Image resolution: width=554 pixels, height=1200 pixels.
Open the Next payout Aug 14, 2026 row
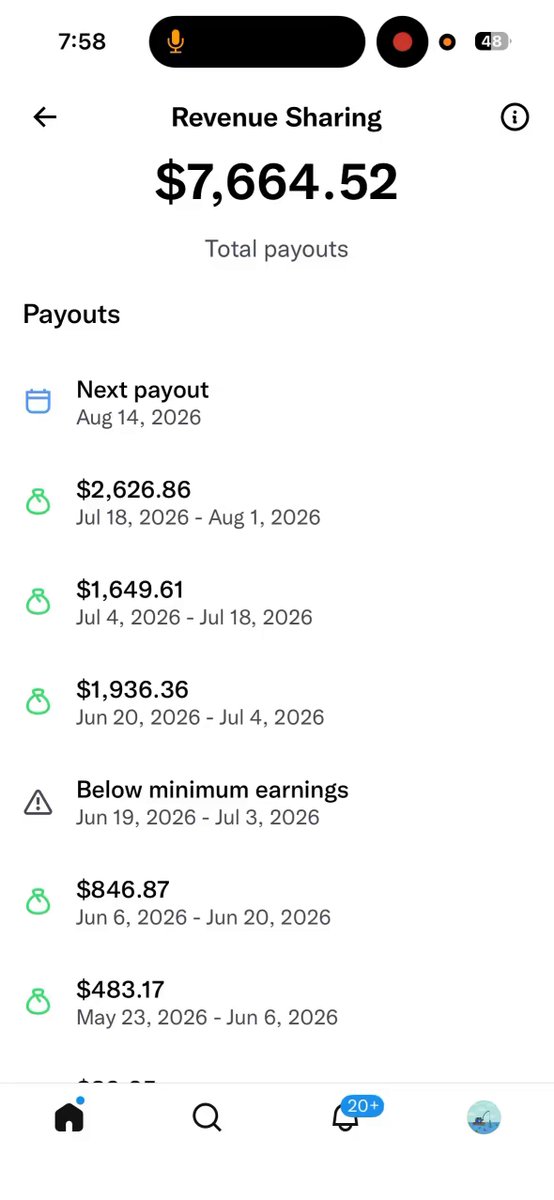pyautogui.click(x=277, y=402)
